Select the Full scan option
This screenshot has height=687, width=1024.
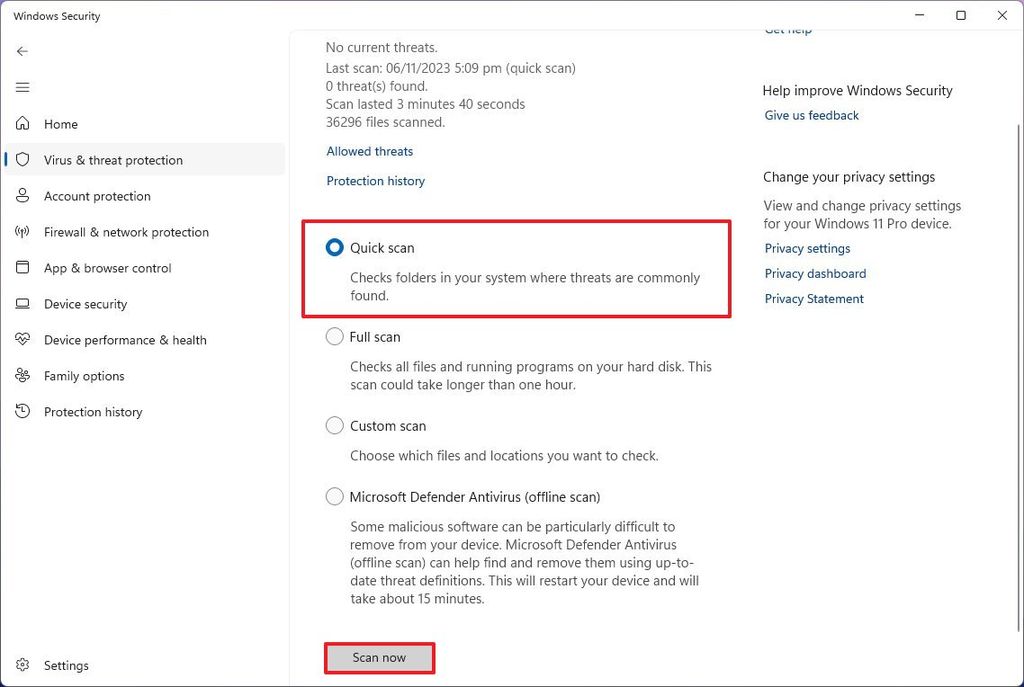tap(334, 337)
